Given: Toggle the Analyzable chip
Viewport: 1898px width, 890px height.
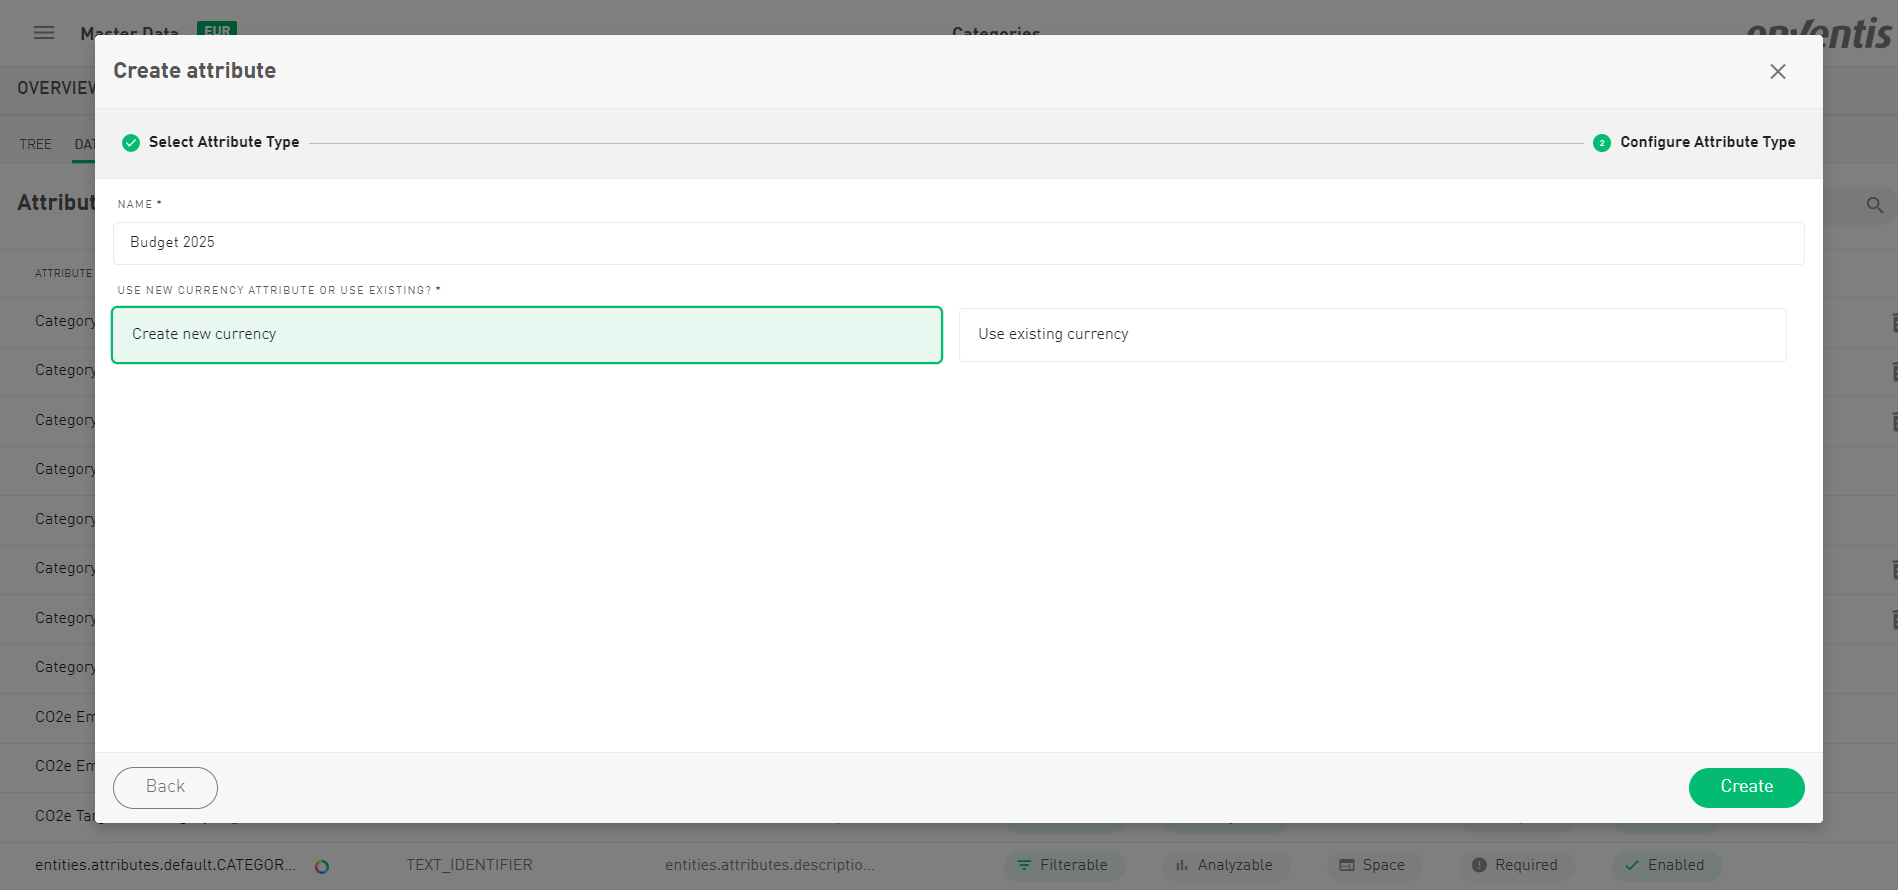Looking at the screenshot, I should (x=1225, y=865).
